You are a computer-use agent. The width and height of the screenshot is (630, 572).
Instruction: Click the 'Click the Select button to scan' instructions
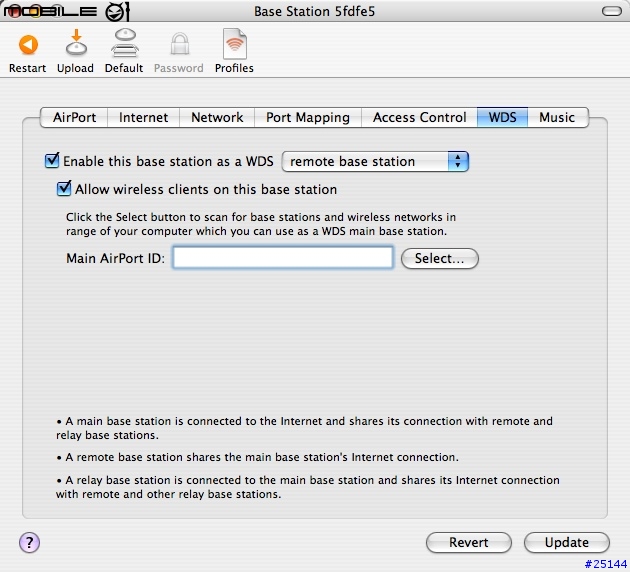tap(261, 224)
